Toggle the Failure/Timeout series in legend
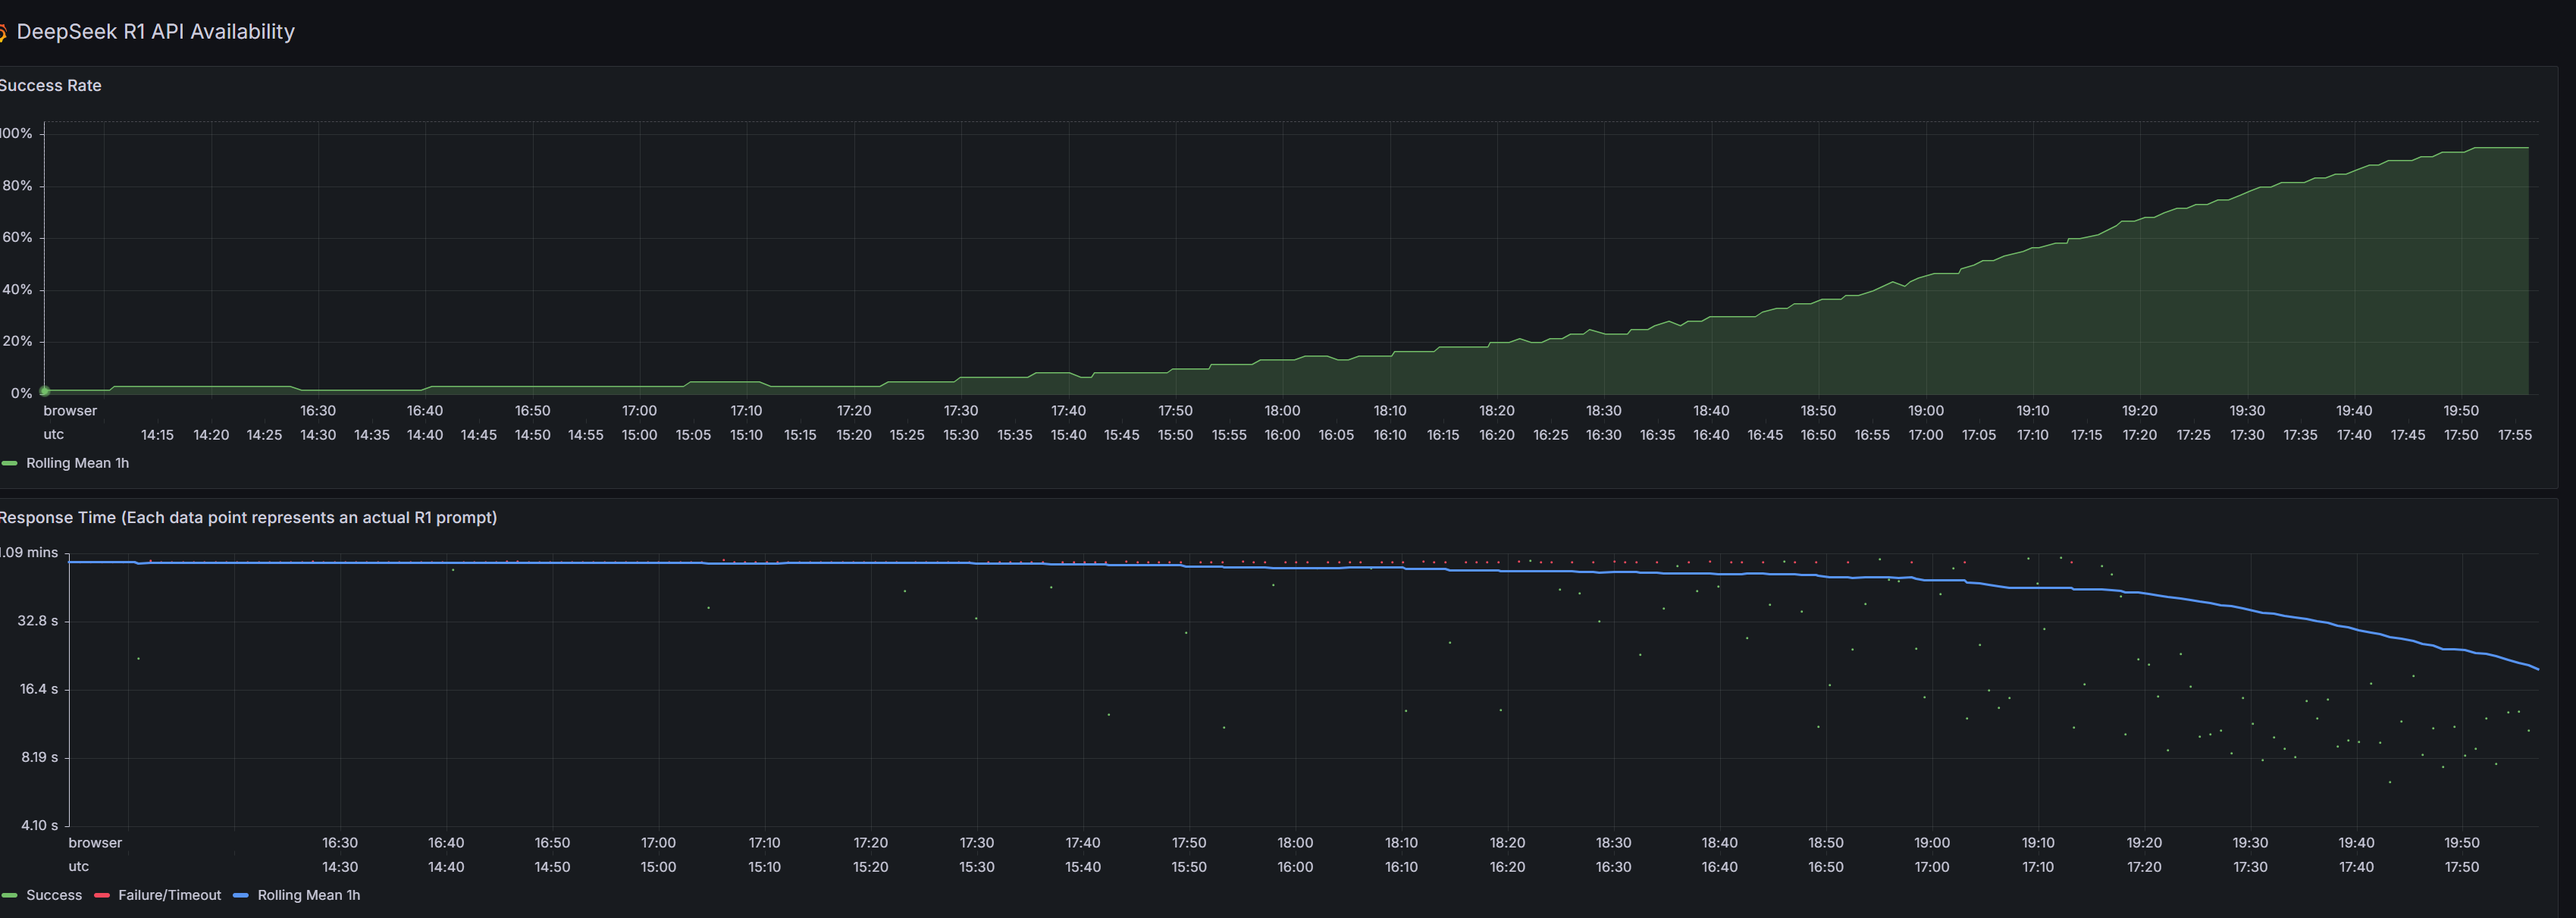Image resolution: width=2576 pixels, height=918 pixels. [169, 895]
